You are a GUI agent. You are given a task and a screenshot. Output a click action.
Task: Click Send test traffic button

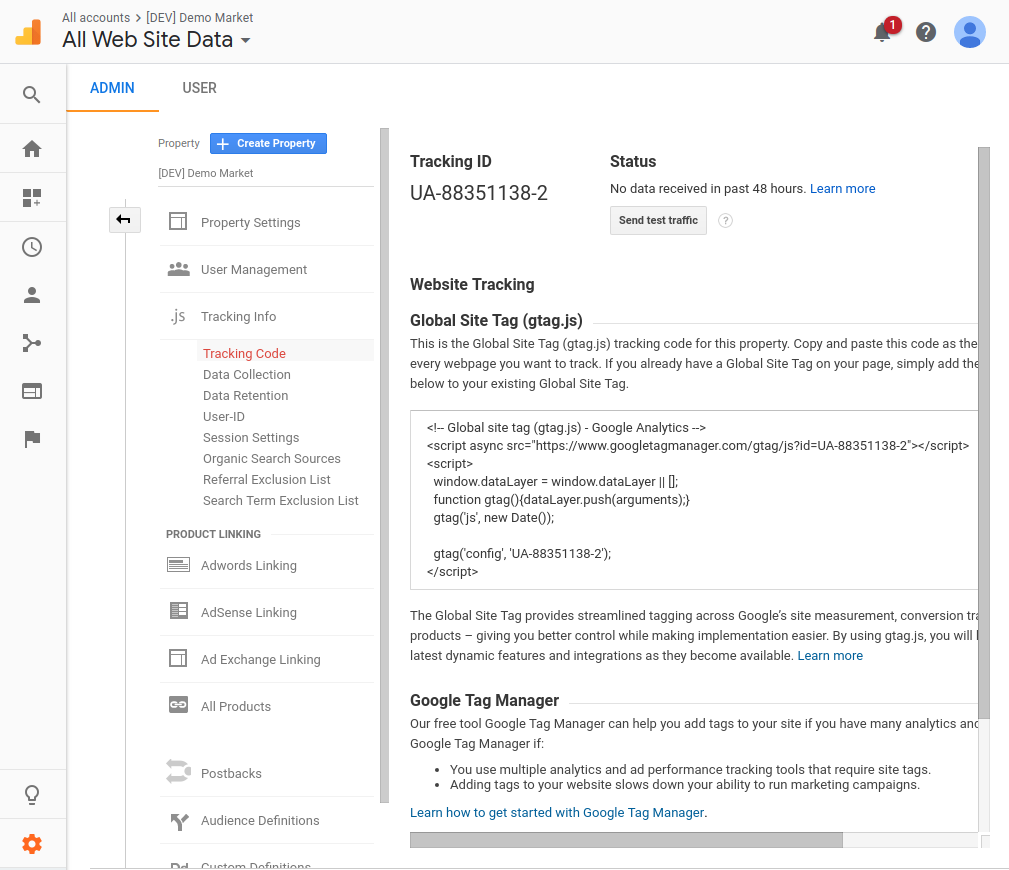(x=658, y=220)
